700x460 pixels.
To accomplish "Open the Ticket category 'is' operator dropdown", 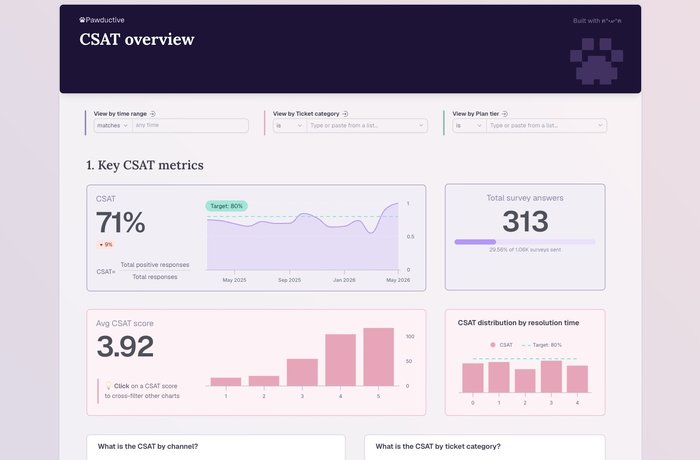I will pos(290,125).
